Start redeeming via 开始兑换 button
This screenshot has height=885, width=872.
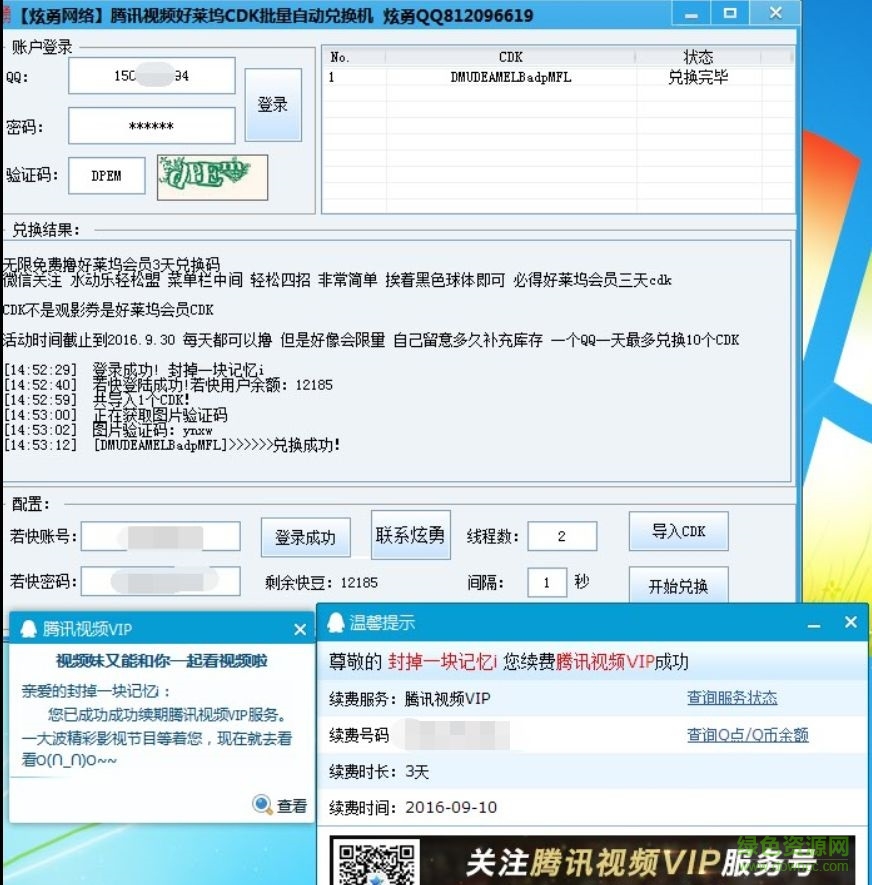679,588
